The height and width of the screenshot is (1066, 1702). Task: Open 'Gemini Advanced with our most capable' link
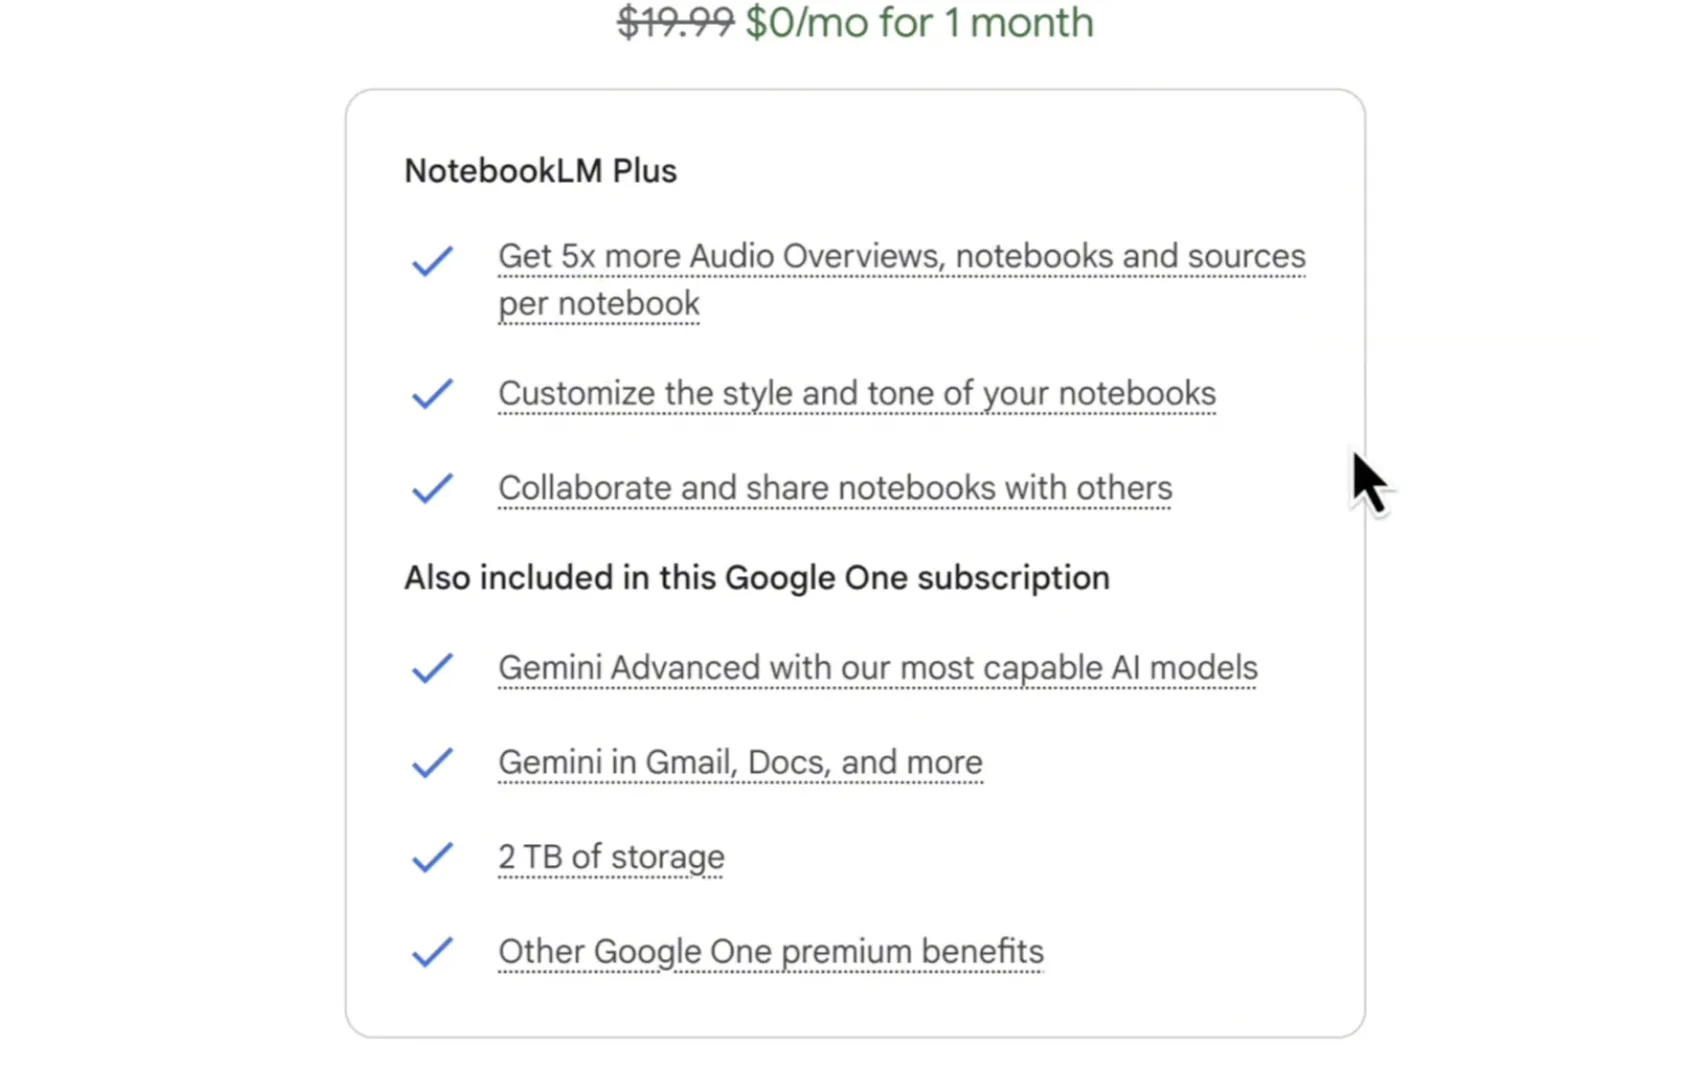pos(878,668)
